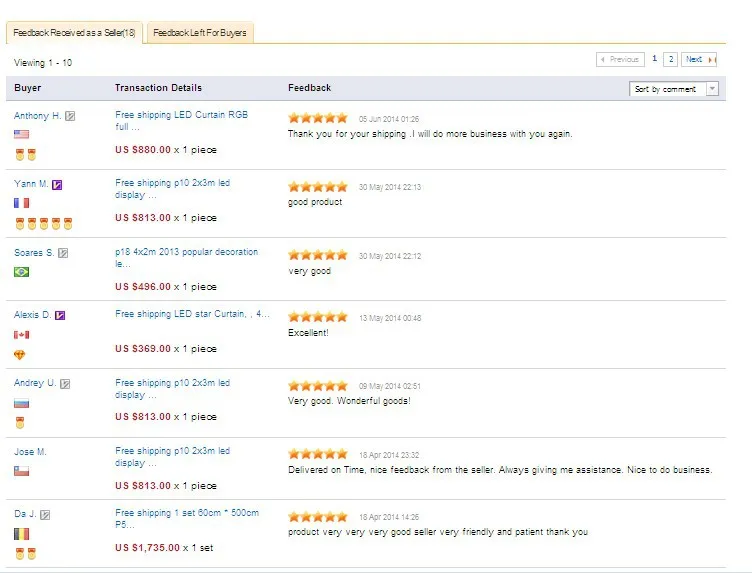Open 'Free shipping LED Curtain RGB full' product link
The image size is (752, 573).
point(181,121)
